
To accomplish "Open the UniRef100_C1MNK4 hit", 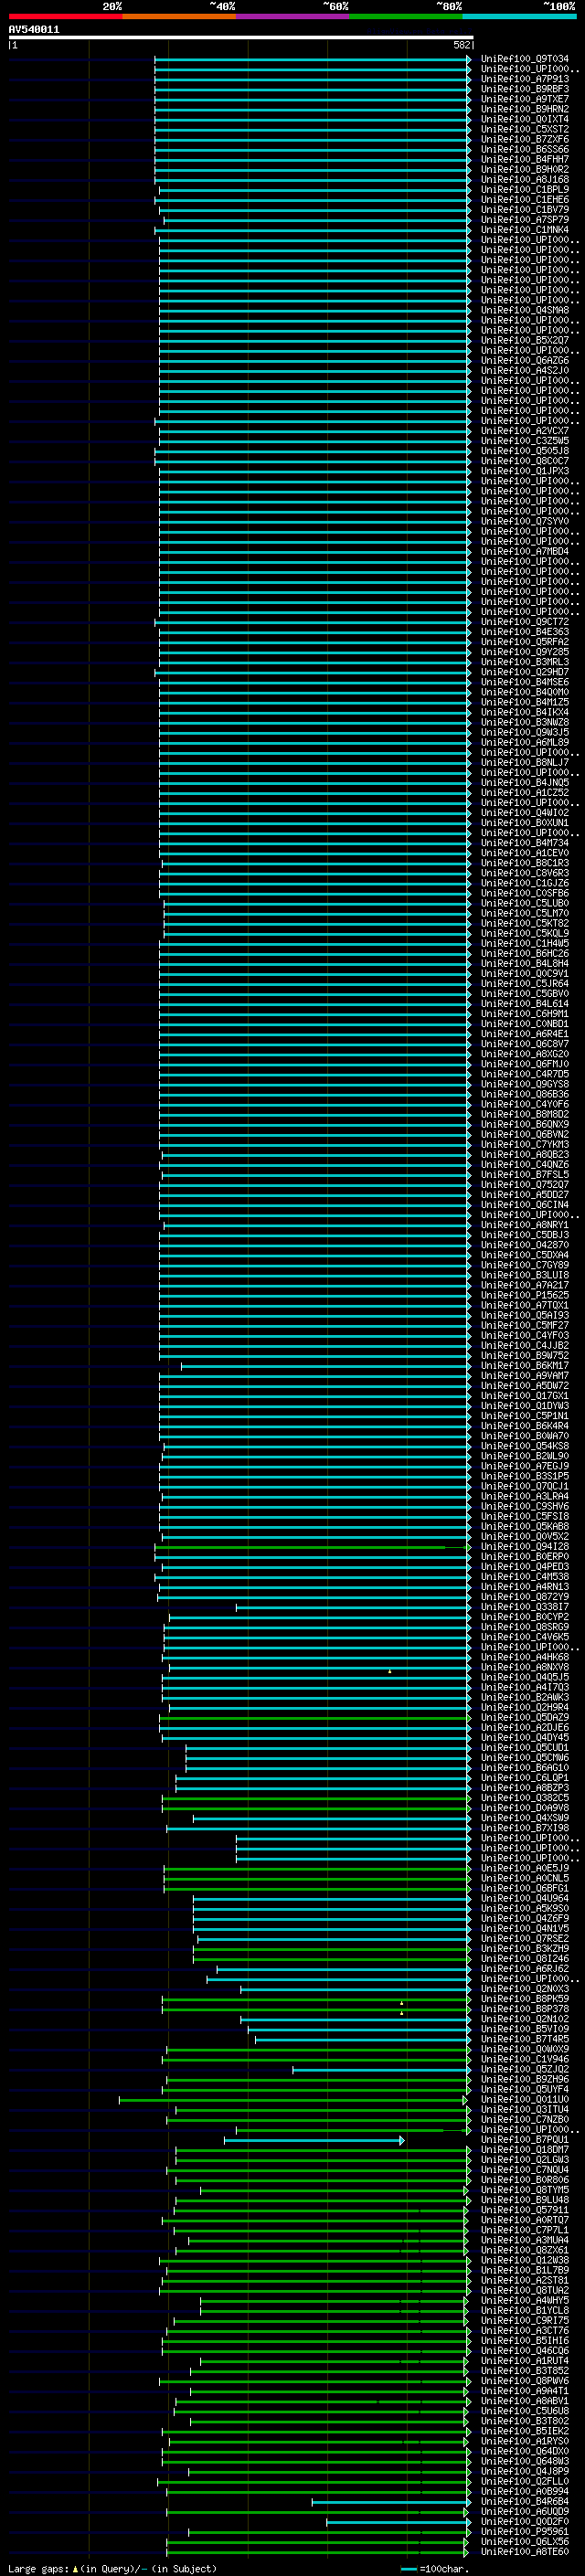I will point(524,230).
